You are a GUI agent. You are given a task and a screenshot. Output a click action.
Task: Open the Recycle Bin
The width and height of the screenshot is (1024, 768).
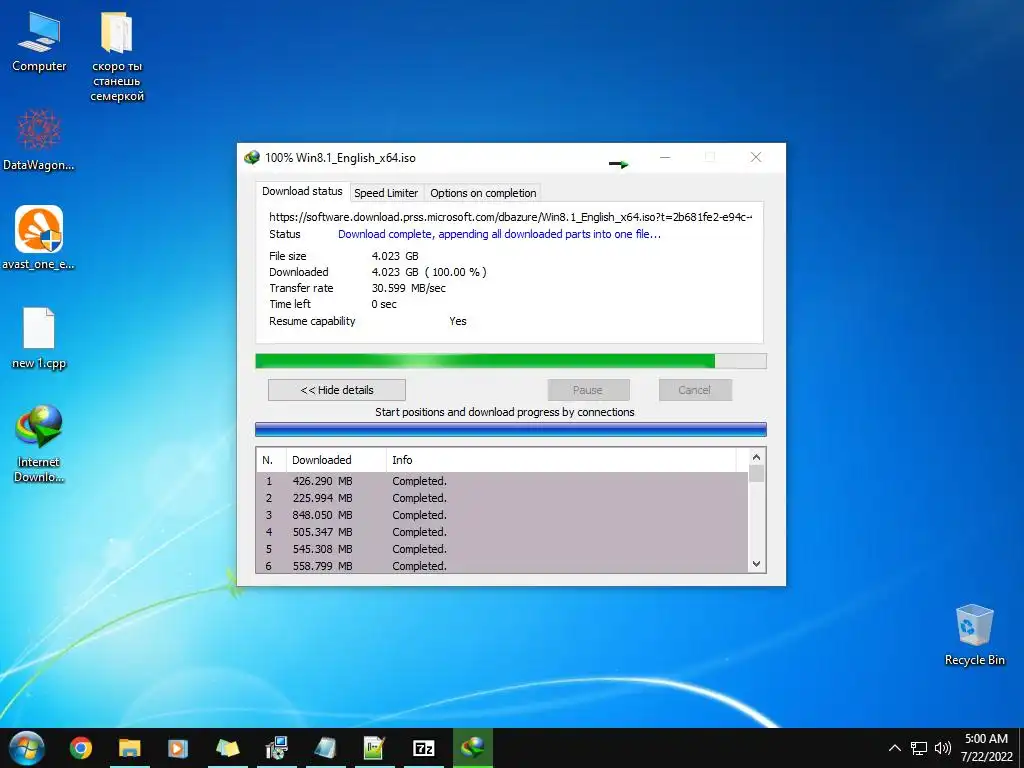(x=974, y=635)
